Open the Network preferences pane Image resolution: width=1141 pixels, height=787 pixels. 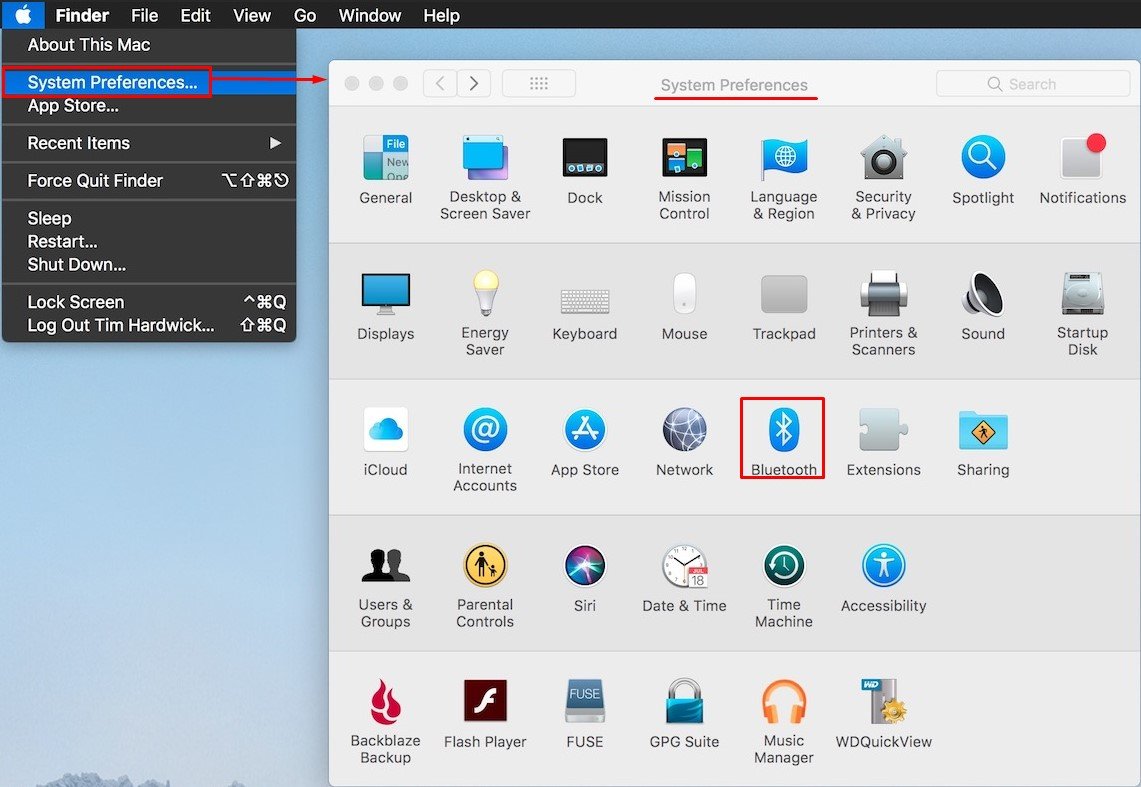684,442
